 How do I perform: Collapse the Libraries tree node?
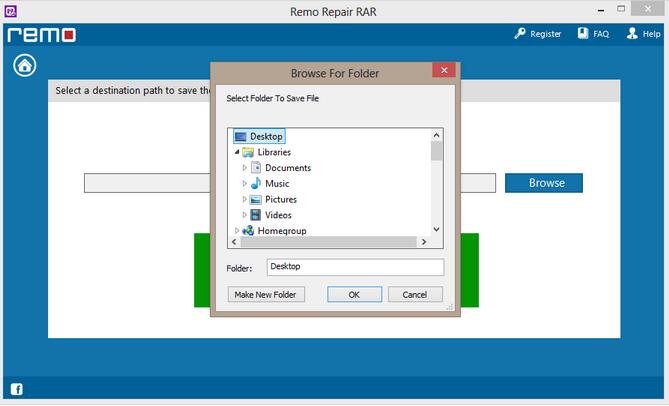(237, 152)
